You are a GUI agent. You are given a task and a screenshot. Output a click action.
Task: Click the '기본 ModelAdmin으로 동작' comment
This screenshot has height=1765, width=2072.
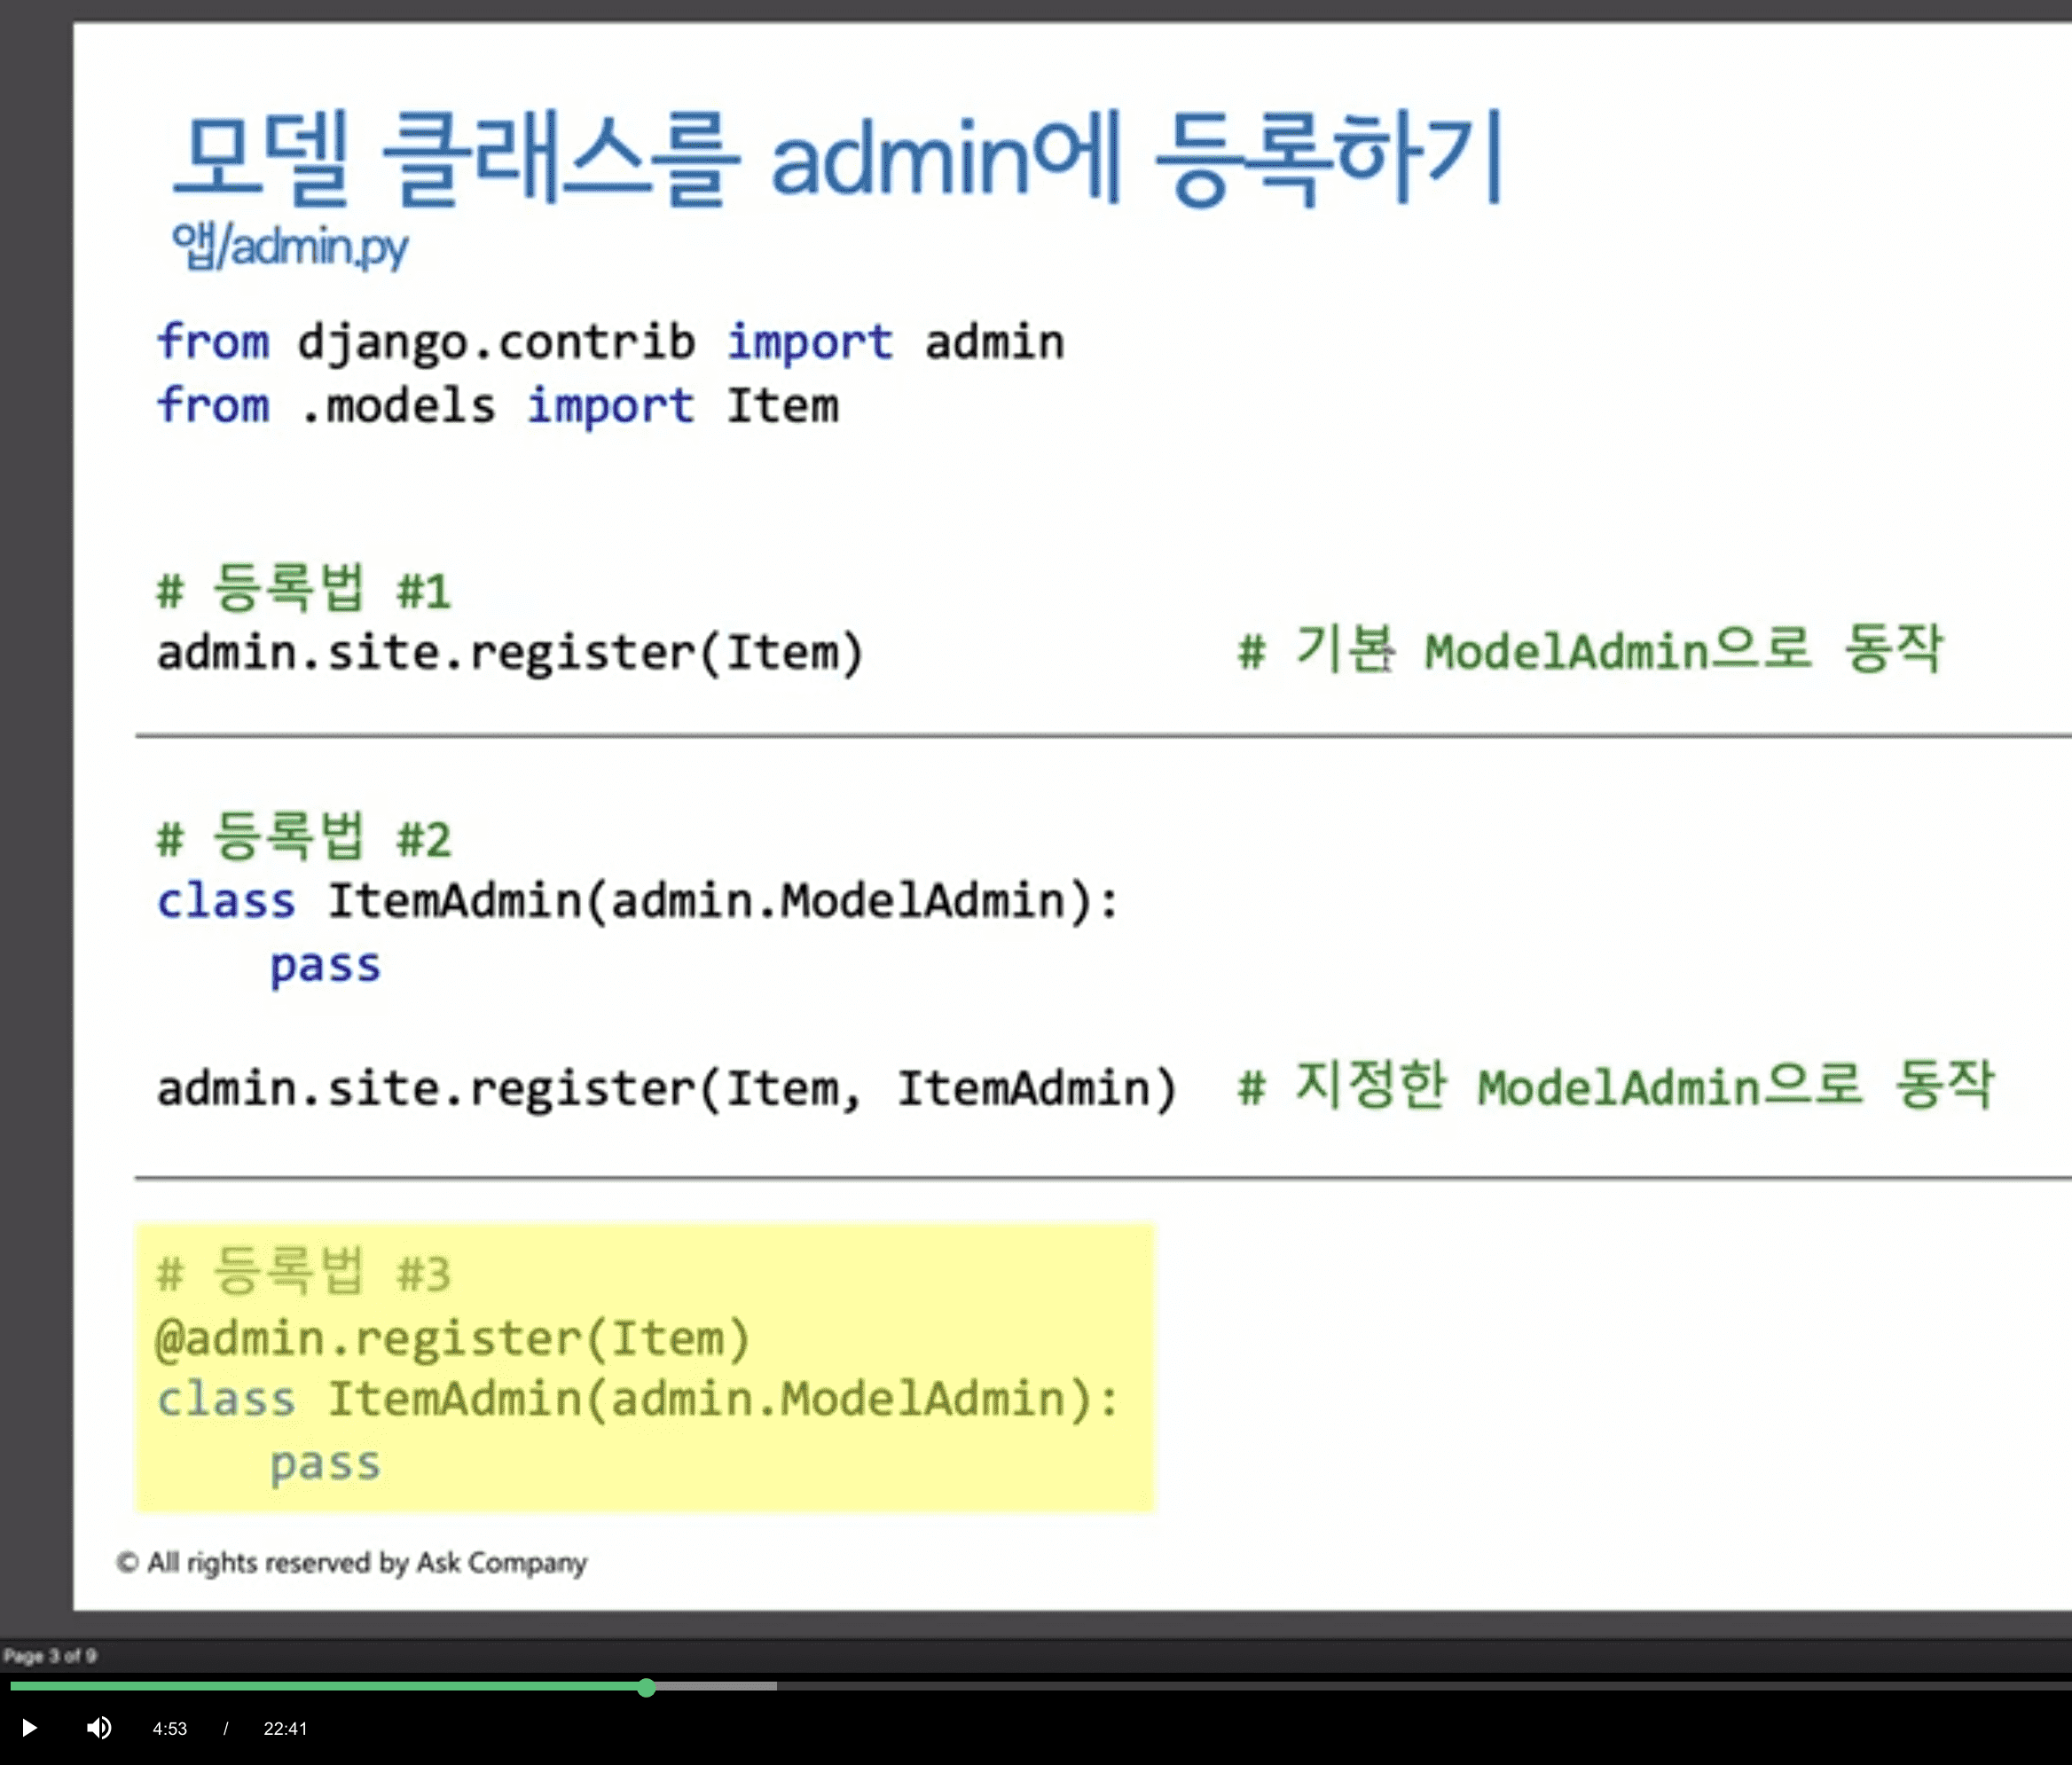pyautogui.click(x=1590, y=650)
